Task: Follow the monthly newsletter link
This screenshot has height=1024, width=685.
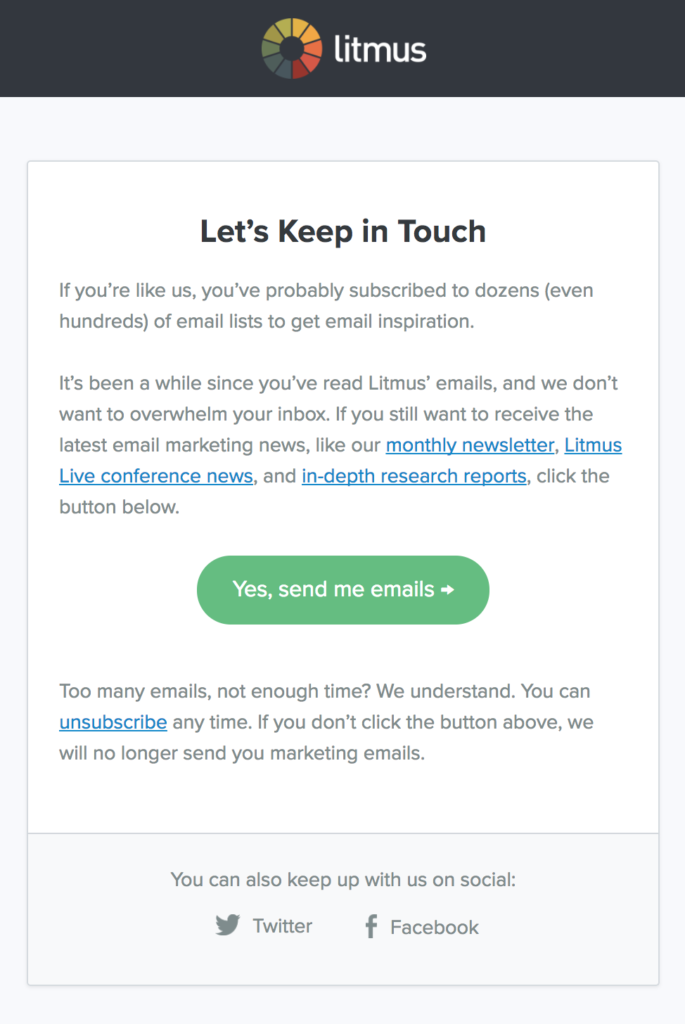Action: click(x=469, y=445)
